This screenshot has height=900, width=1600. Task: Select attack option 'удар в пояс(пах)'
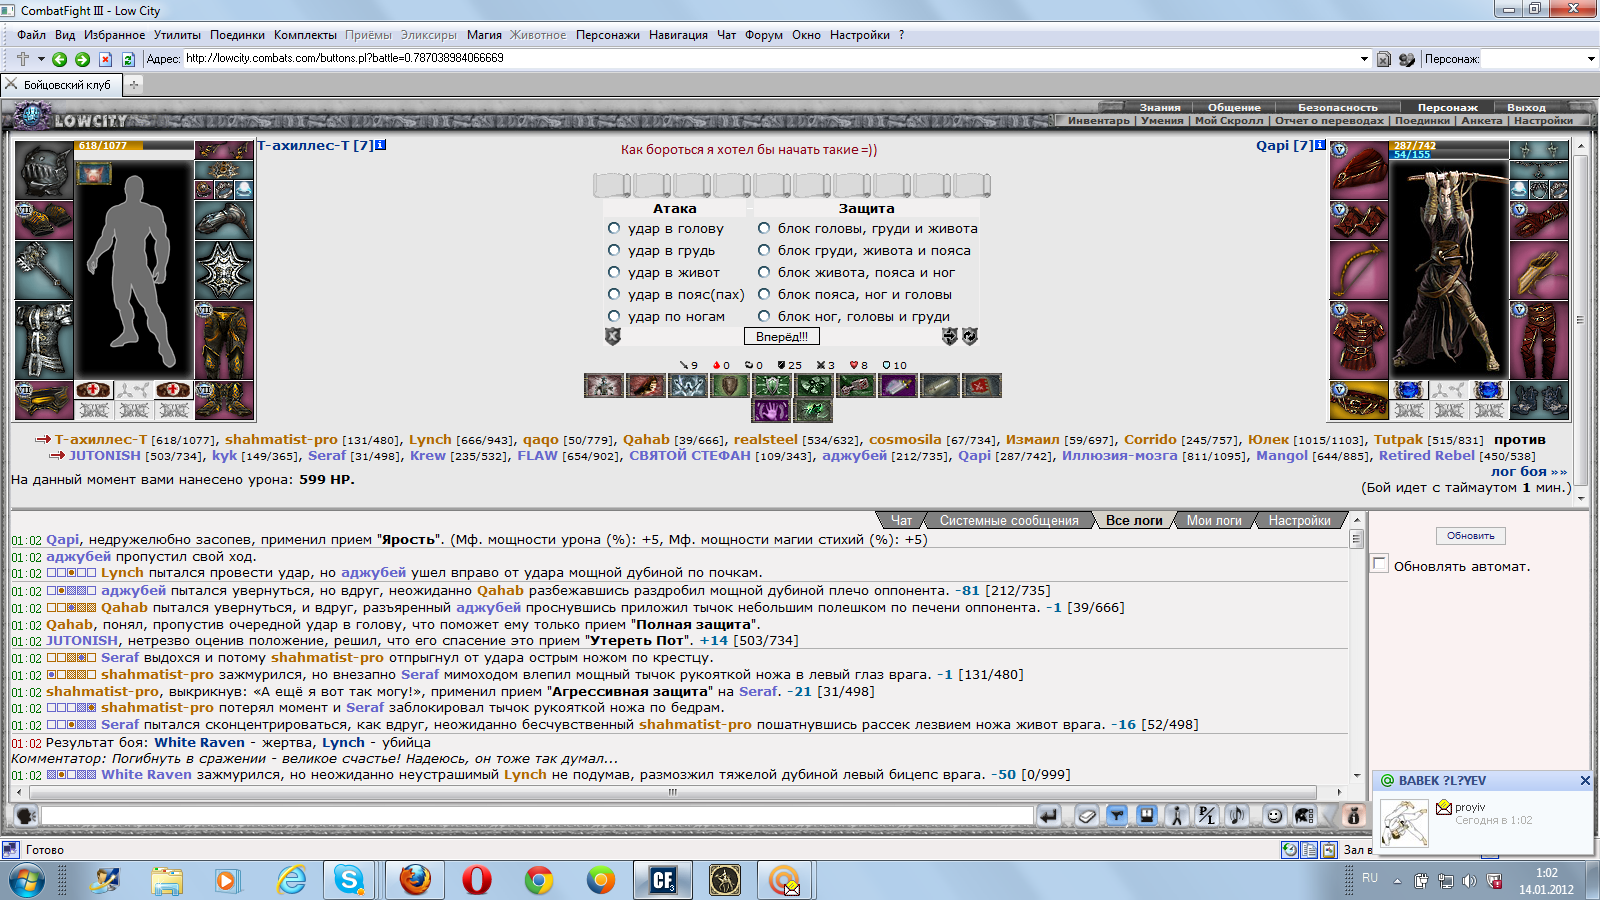point(614,294)
